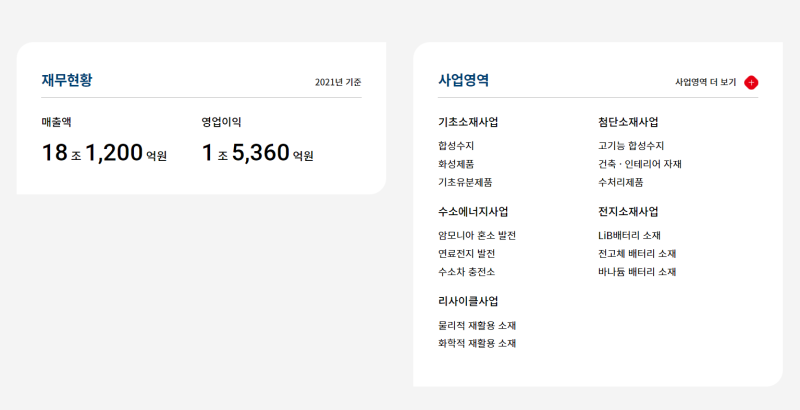Click the 전지소재사업 category heading
This screenshot has height=410, width=800.
628,212
